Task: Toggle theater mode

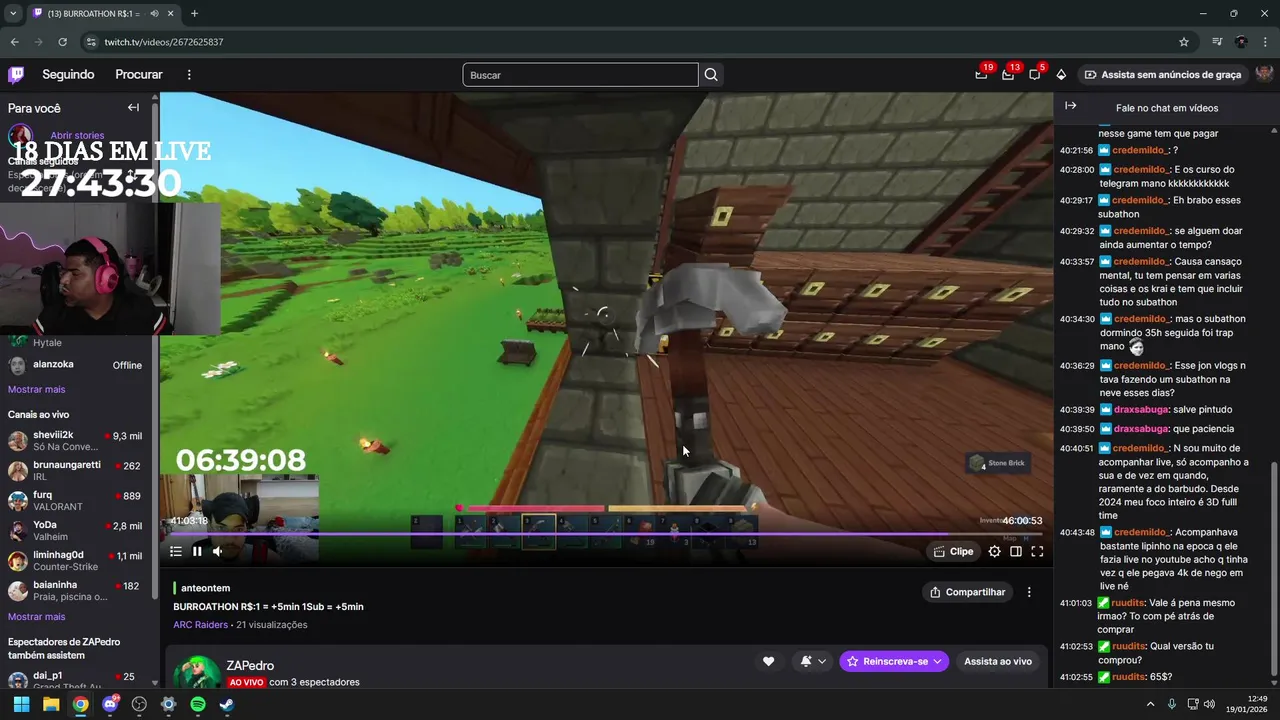Action: (1016, 551)
